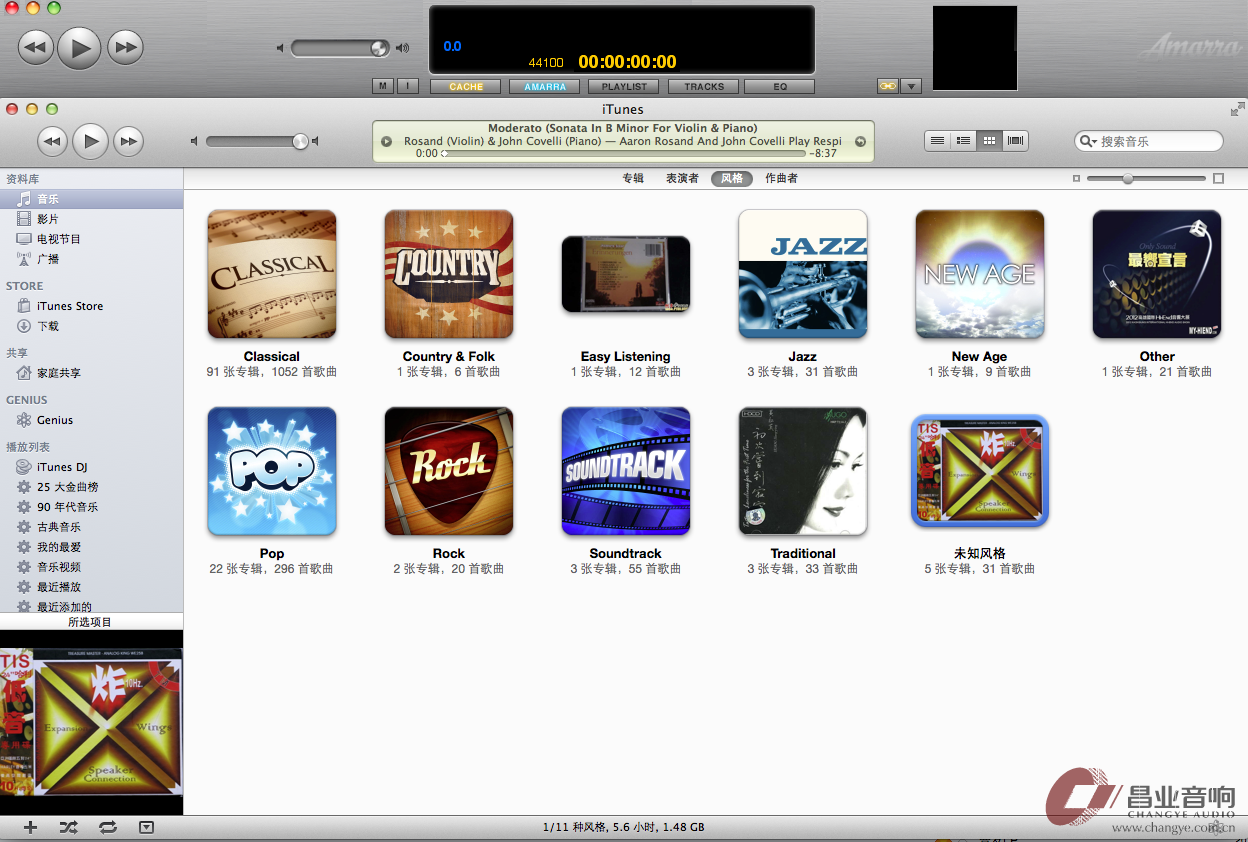Select the Soundtrack genre artwork

coord(626,471)
